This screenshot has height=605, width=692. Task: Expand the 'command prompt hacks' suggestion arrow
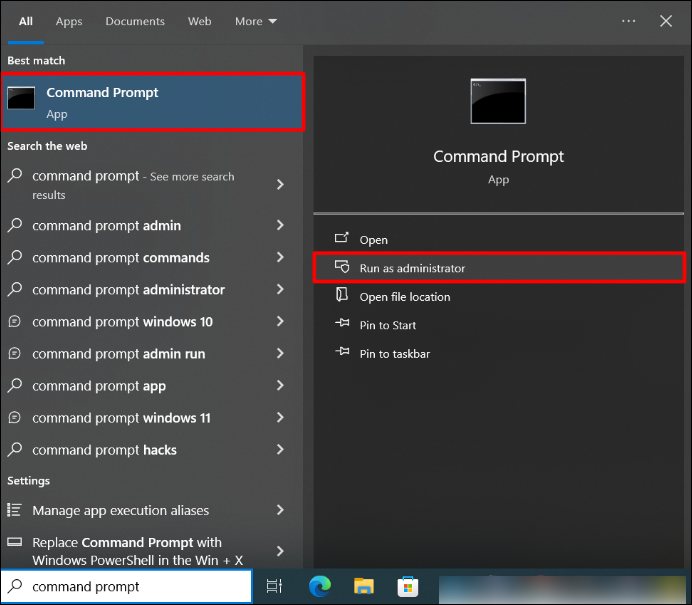pos(280,450)
